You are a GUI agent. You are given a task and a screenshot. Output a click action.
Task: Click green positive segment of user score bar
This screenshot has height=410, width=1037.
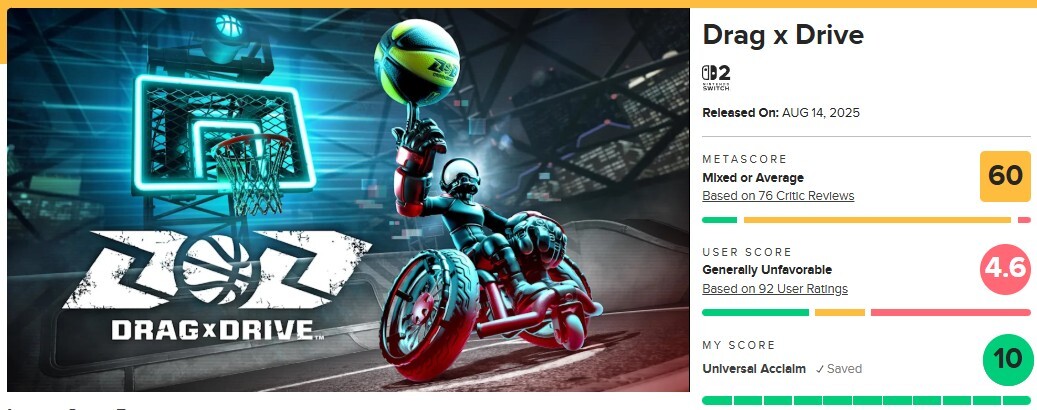click(x=755, y=313)
